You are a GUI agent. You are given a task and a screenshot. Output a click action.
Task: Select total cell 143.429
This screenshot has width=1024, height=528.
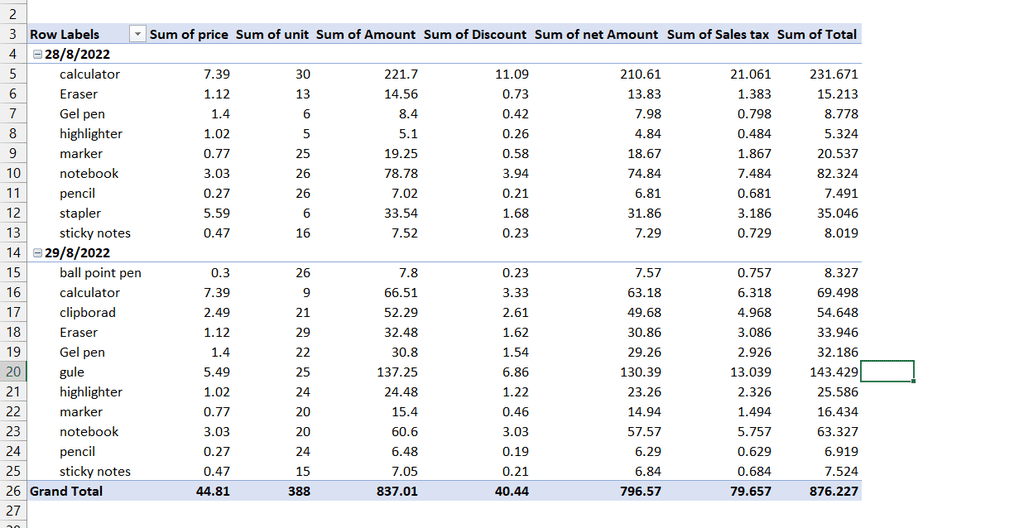point(834,372)
